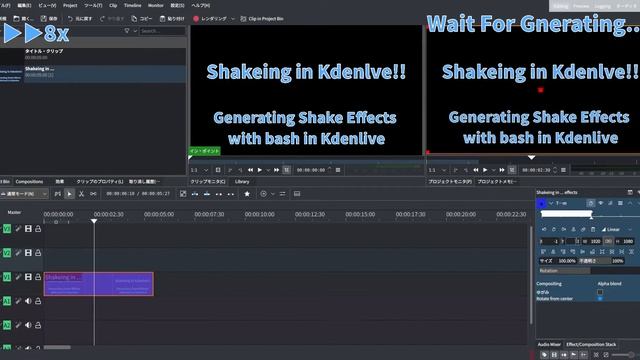640x360 pixels.
Task: Hide video on track V1
Action: click(28, 277)
